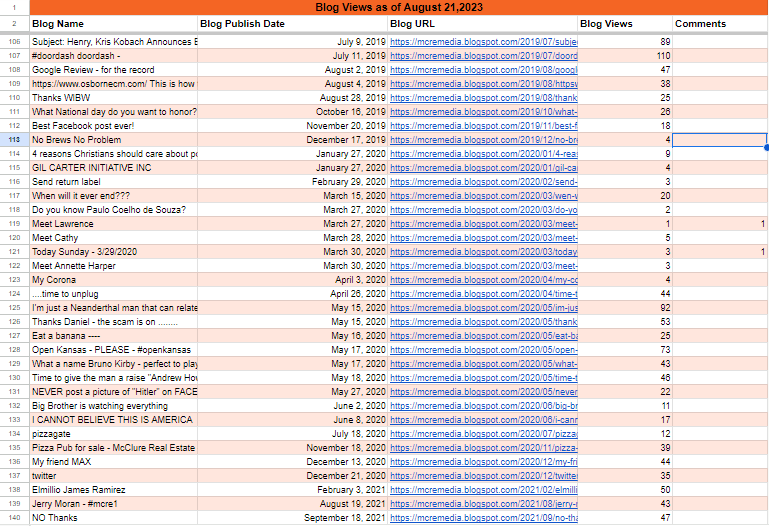This screenshot has width=769, height=526.
Task: Select cell 'Elmillio James Ramirez'
Action: (x=113, y=490)
